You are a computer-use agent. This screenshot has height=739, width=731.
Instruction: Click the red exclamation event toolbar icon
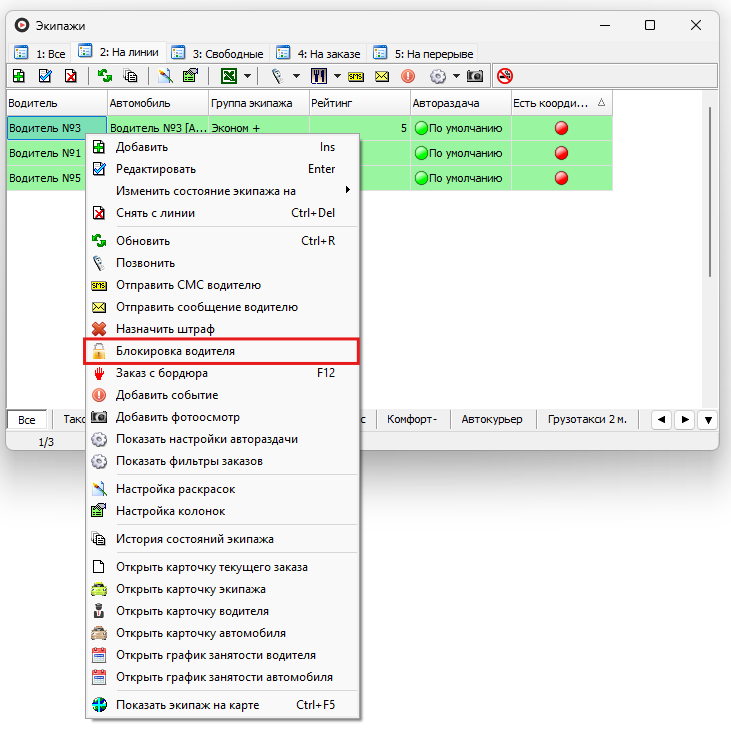(408, 76)
